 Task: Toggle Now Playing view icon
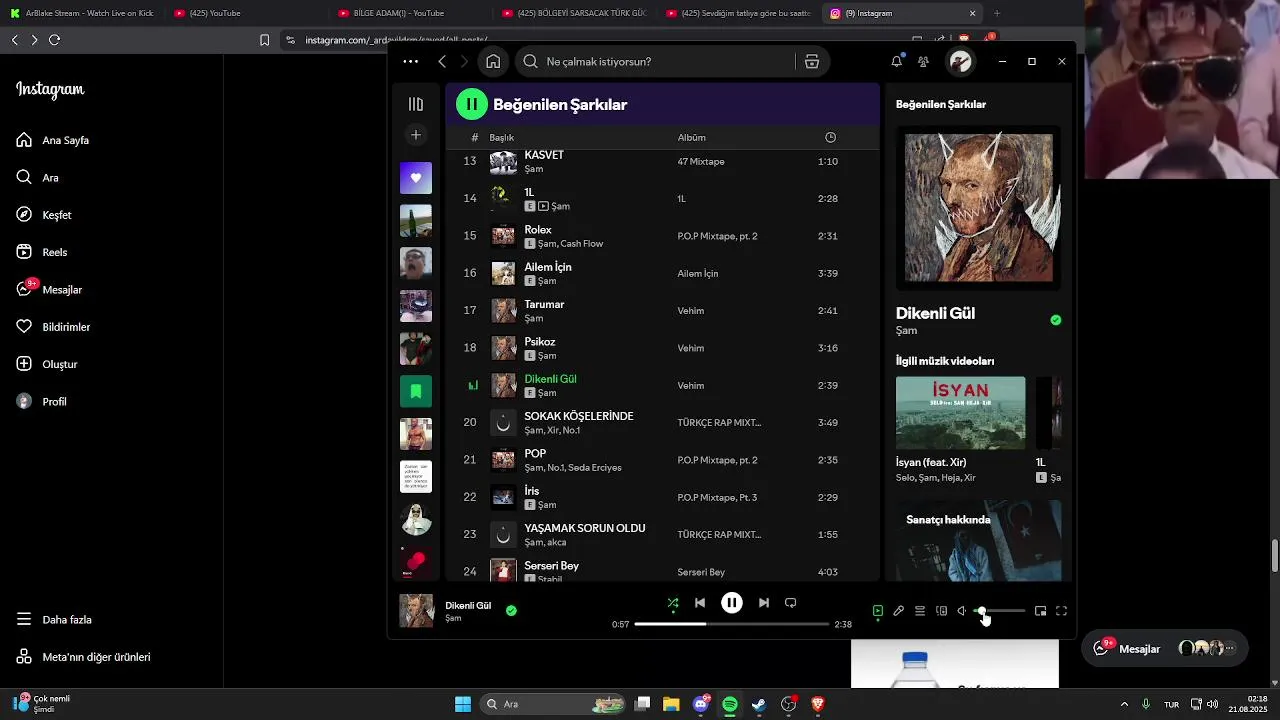[878, 611]
